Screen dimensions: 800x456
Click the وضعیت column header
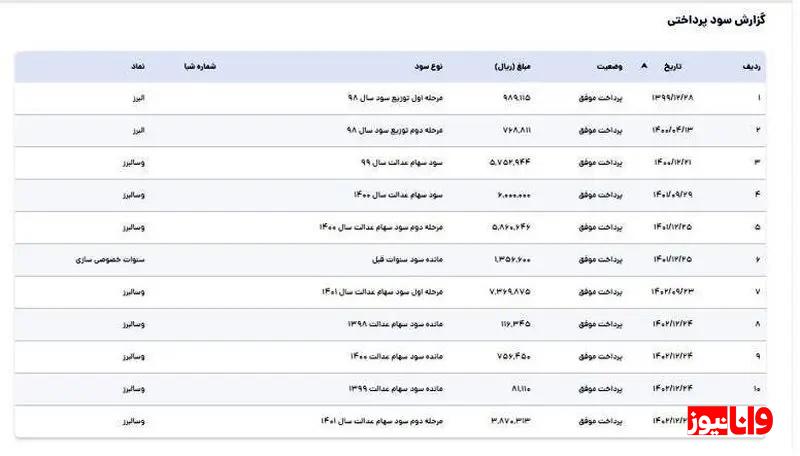(607, 67)
